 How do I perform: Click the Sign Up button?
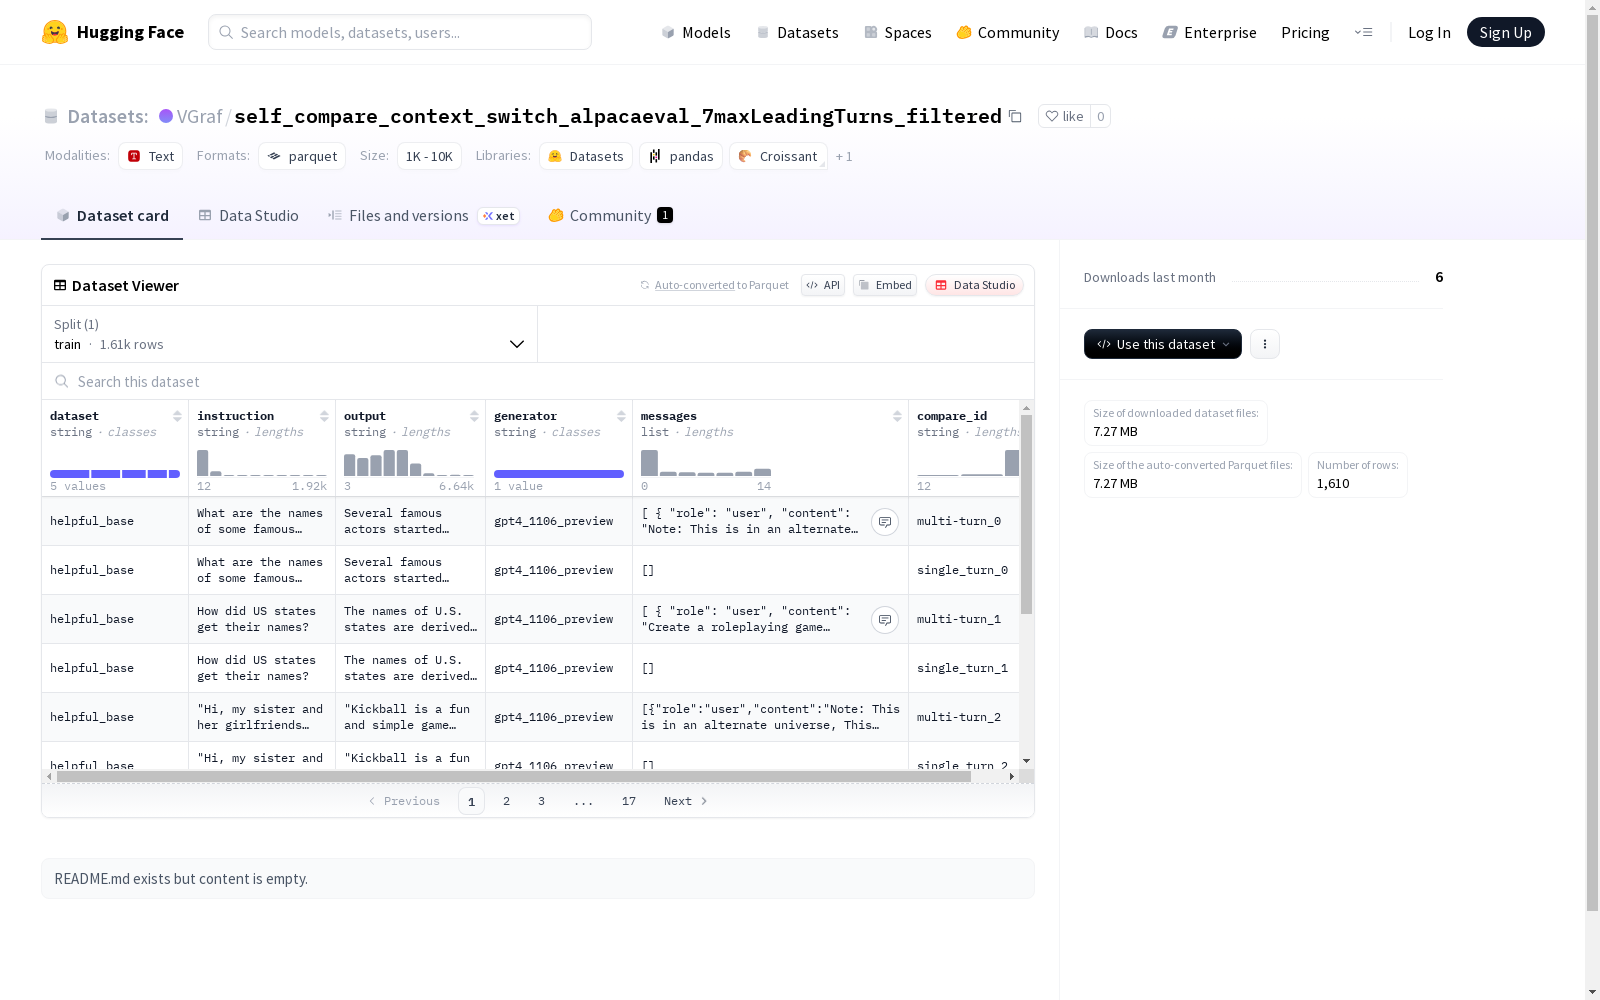(x=1505, y=32)
